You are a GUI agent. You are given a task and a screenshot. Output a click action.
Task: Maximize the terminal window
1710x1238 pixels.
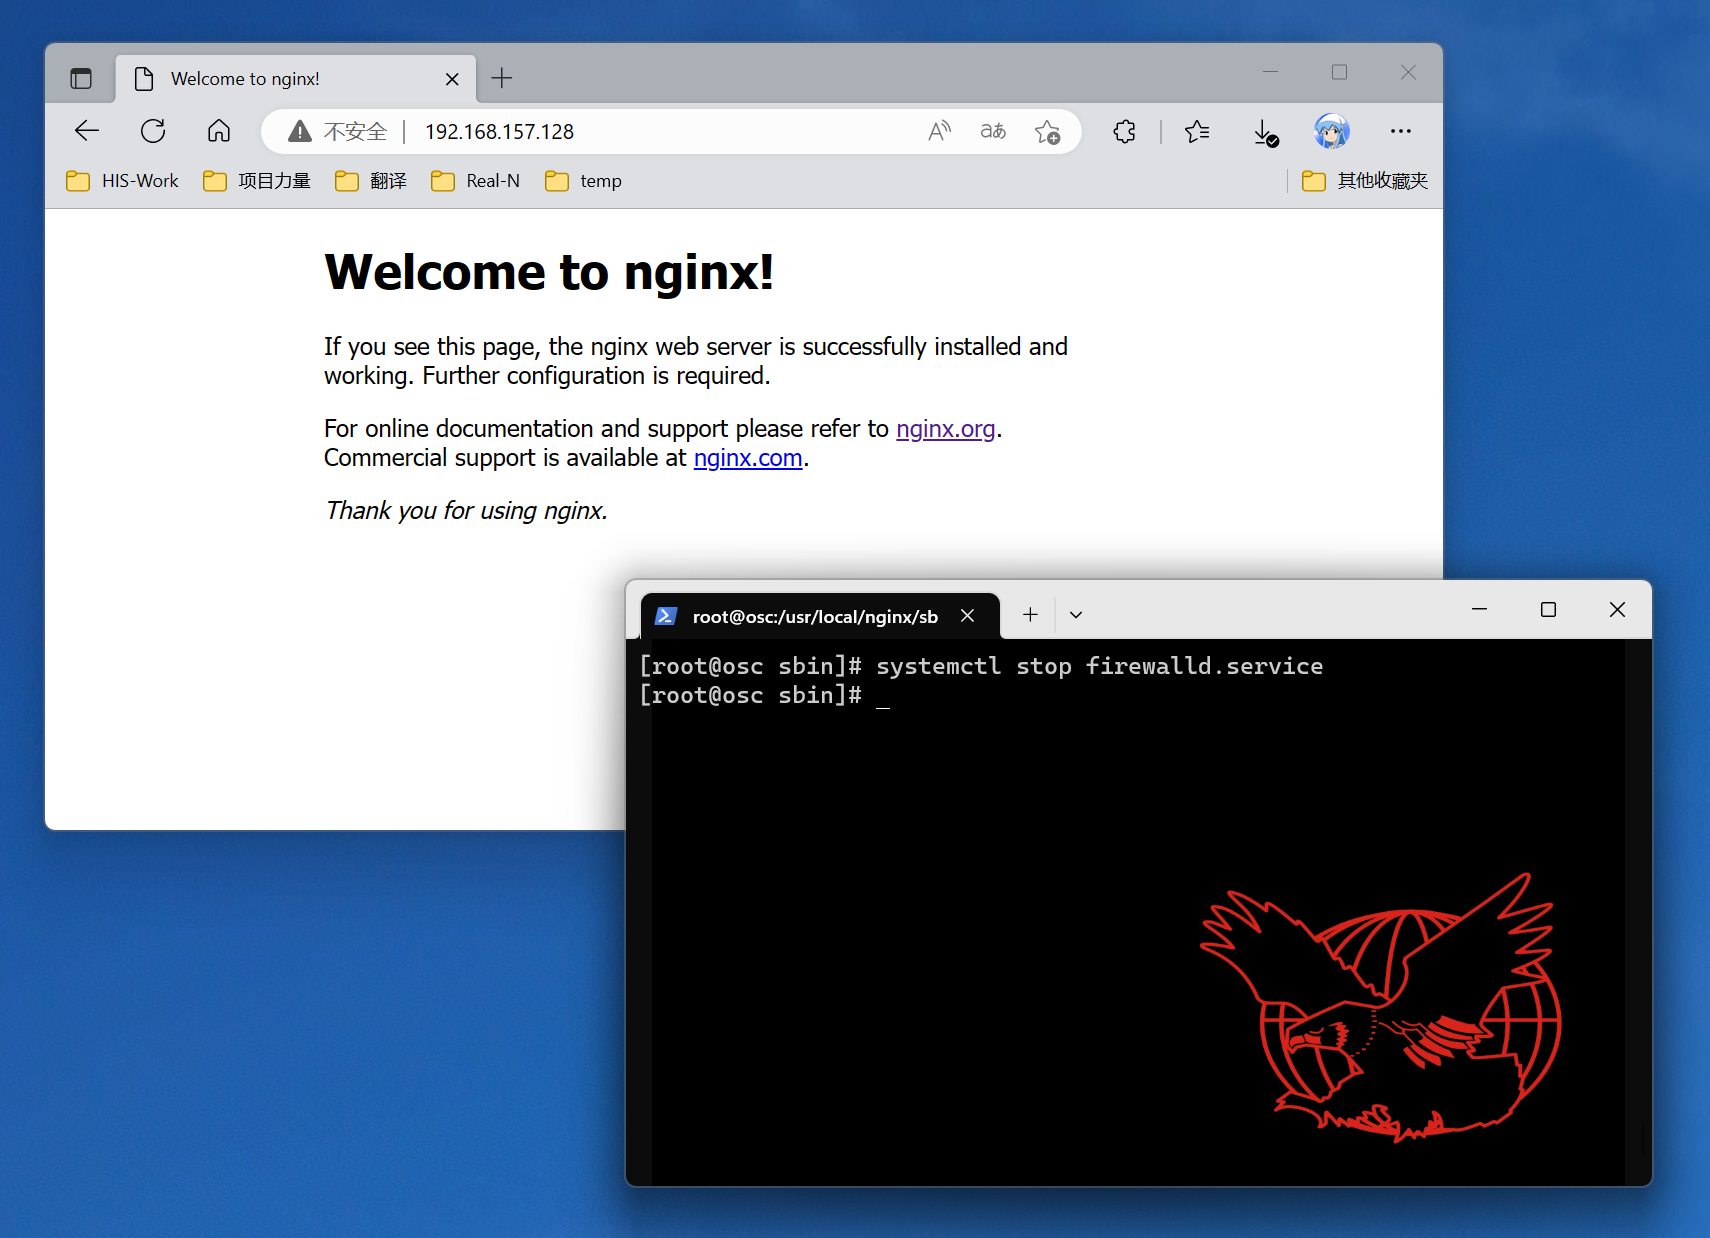click(x=1548, y=610)
